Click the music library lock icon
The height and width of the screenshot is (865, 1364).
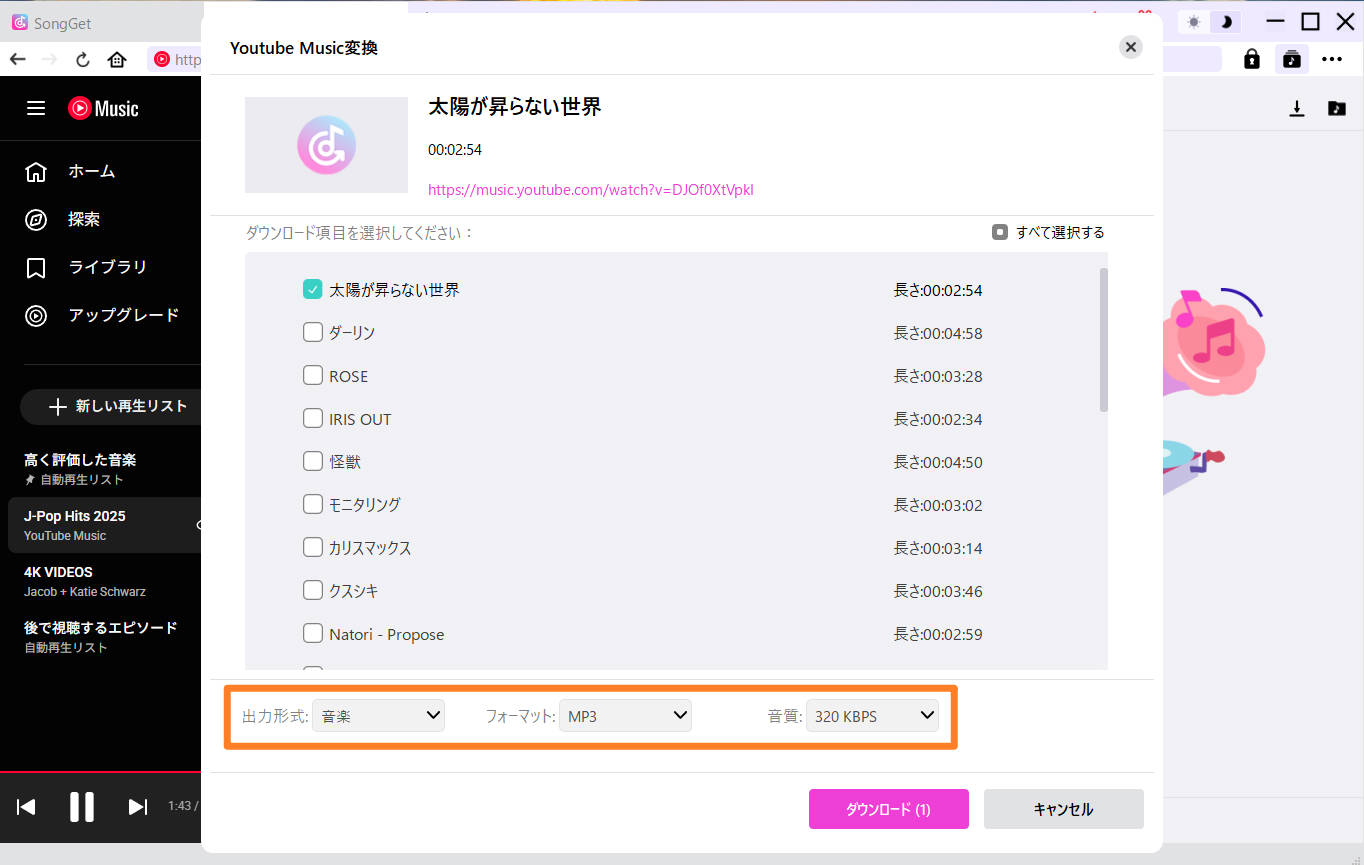click(1251, 59)
